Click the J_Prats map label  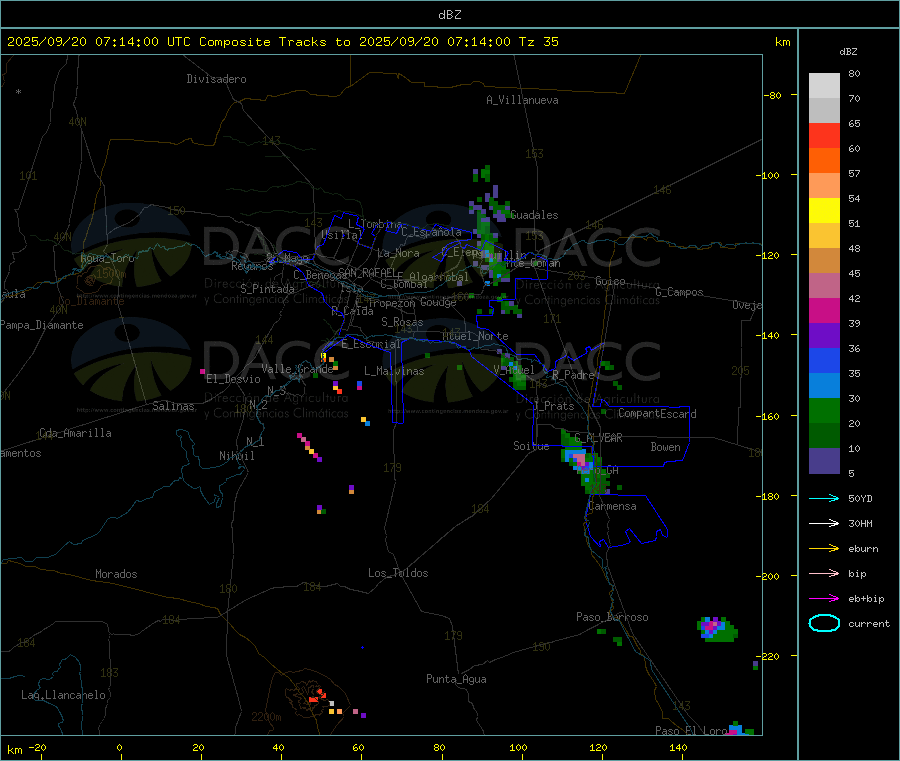(x=553, y=405)
